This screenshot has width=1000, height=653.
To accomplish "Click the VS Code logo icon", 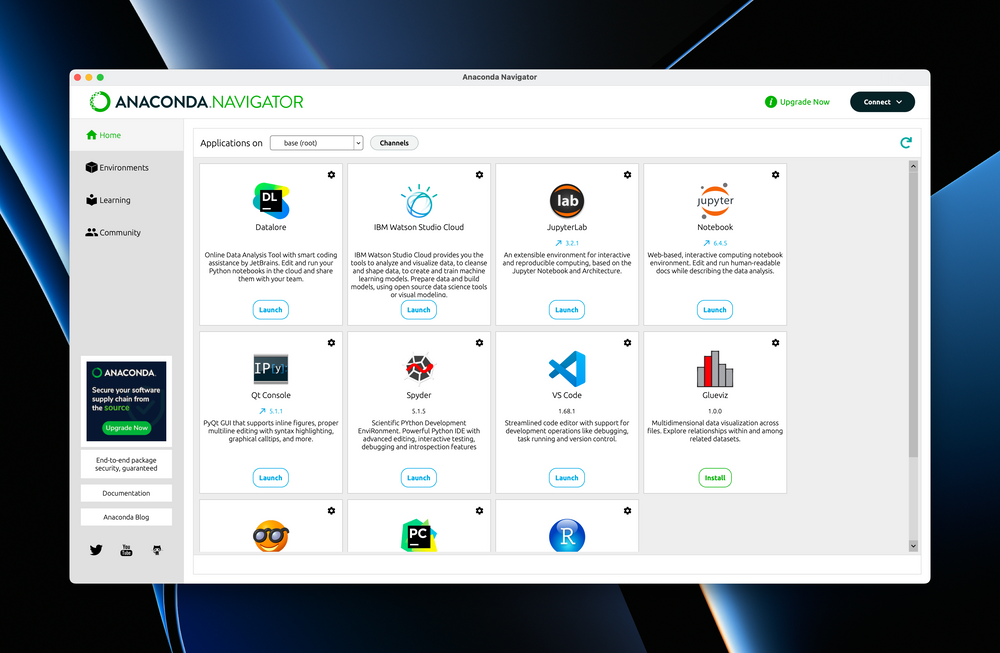I will pyautogui.click(x=567, y=369).
